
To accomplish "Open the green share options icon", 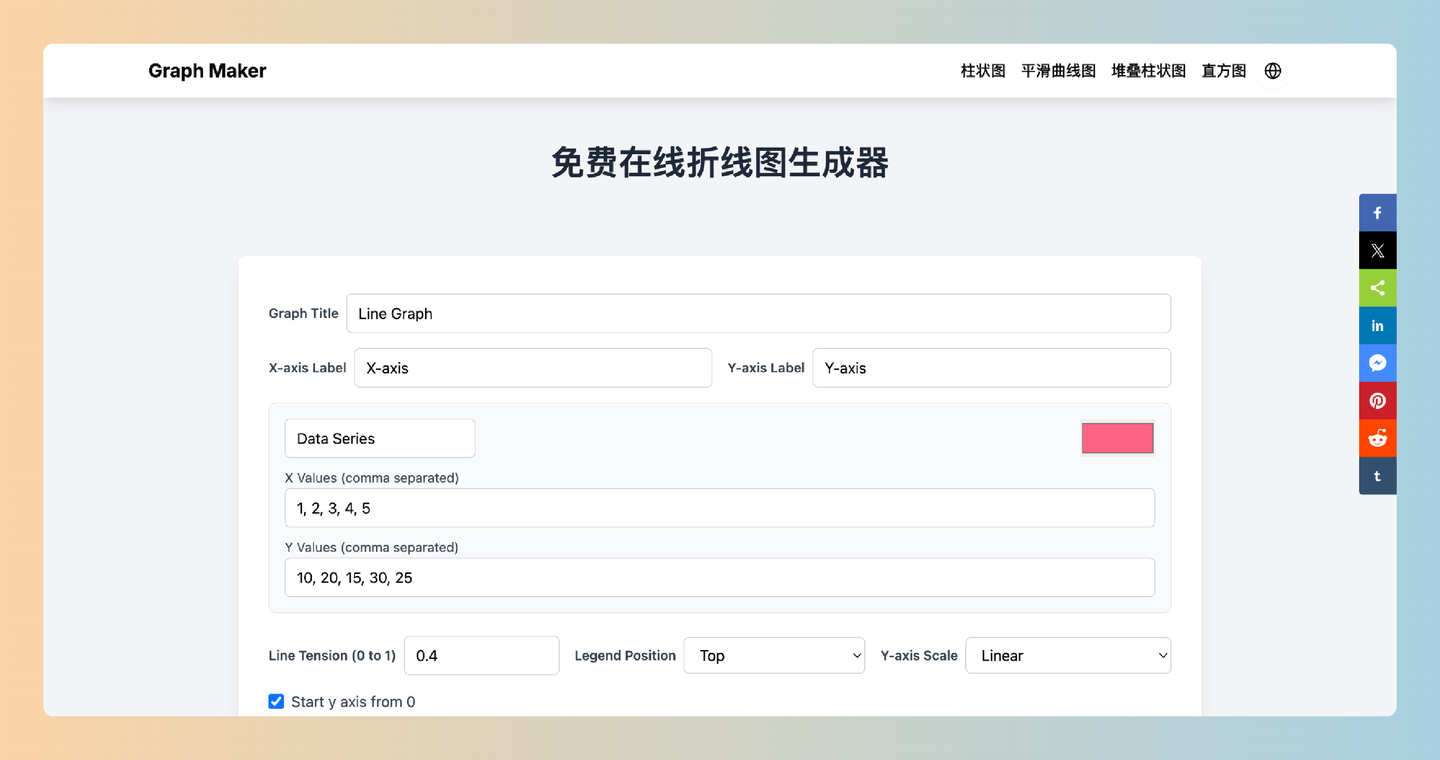I will [1377, 287].
